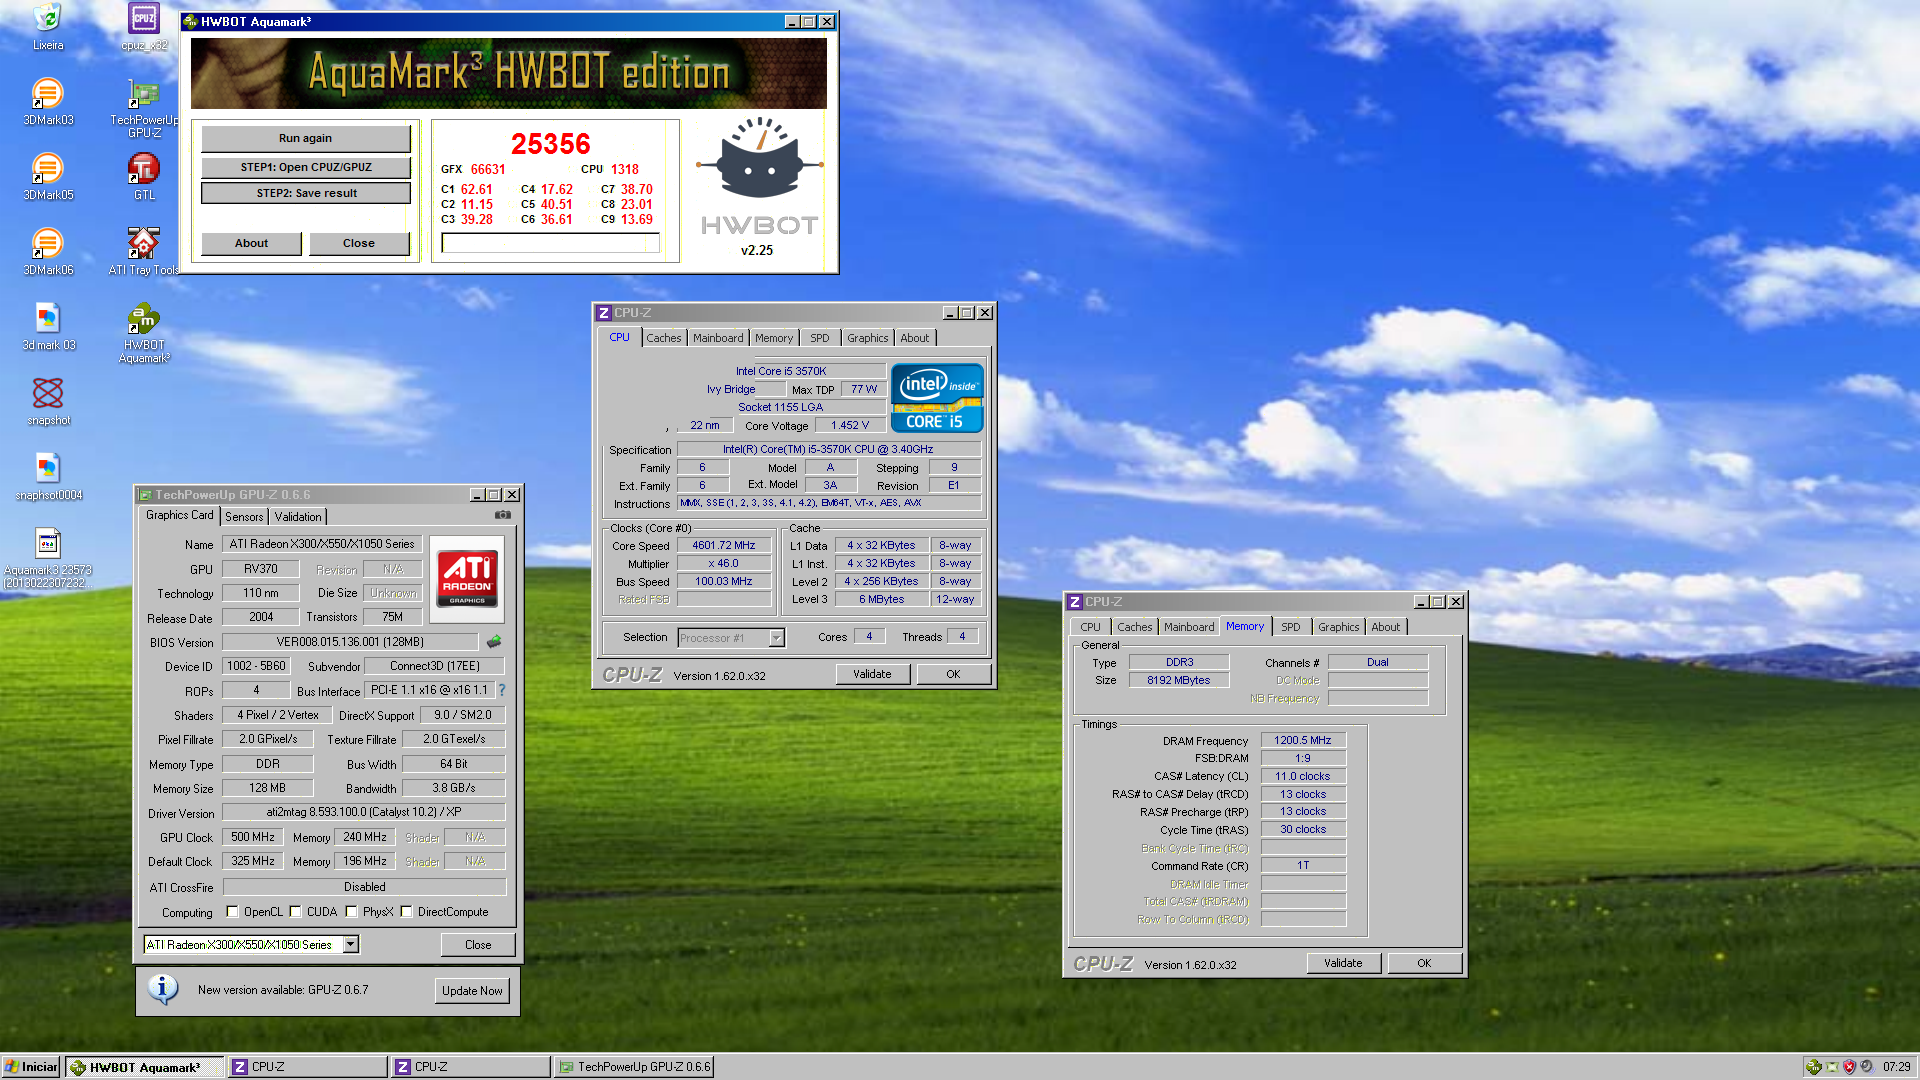
Task: Open the CPU tab in CPU-Z Memory window
Action: tap(1090, 627)
